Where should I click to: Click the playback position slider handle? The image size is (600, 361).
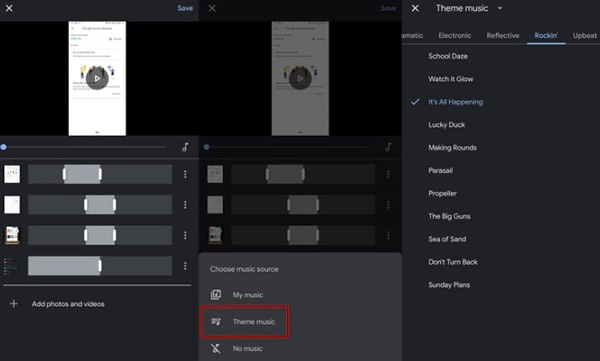(3, 147)
